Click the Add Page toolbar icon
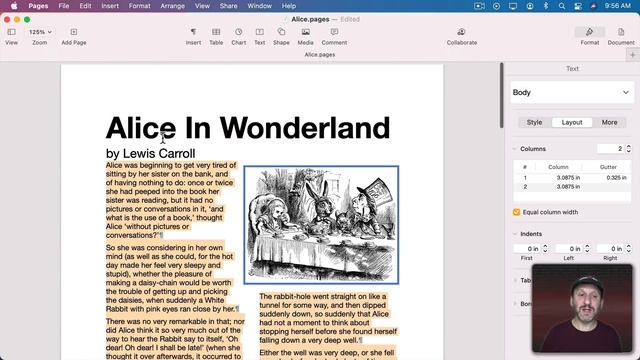The width and height of the screenshot is (640, 360). pyautogui.click(x=73, y=32)
